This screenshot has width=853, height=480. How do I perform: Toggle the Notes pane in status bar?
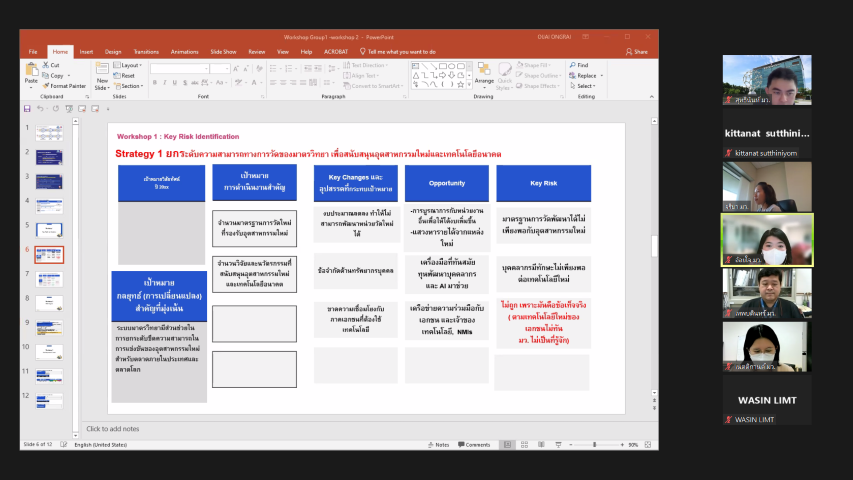click(436, 444)
